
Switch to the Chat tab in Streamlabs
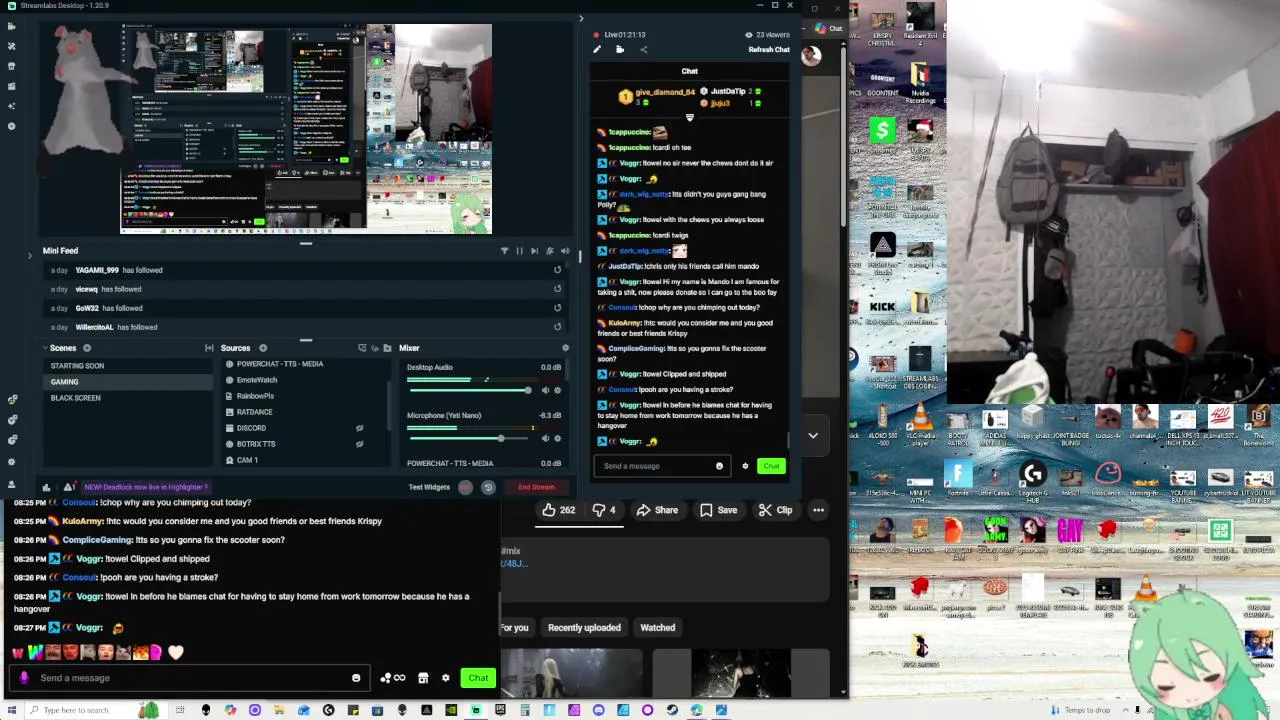(x=690, y=71)
